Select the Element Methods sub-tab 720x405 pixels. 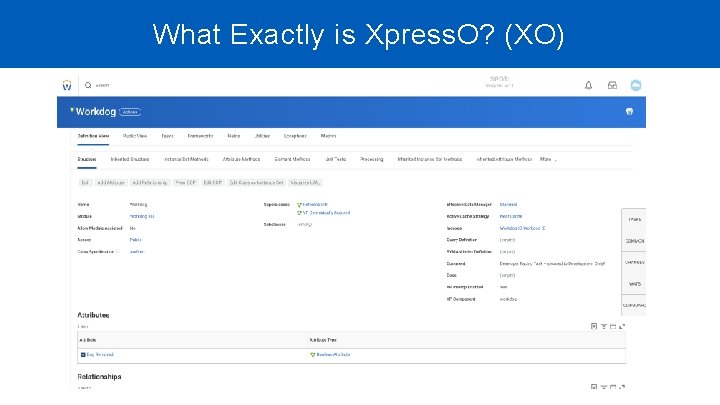(x=292, y=159)
